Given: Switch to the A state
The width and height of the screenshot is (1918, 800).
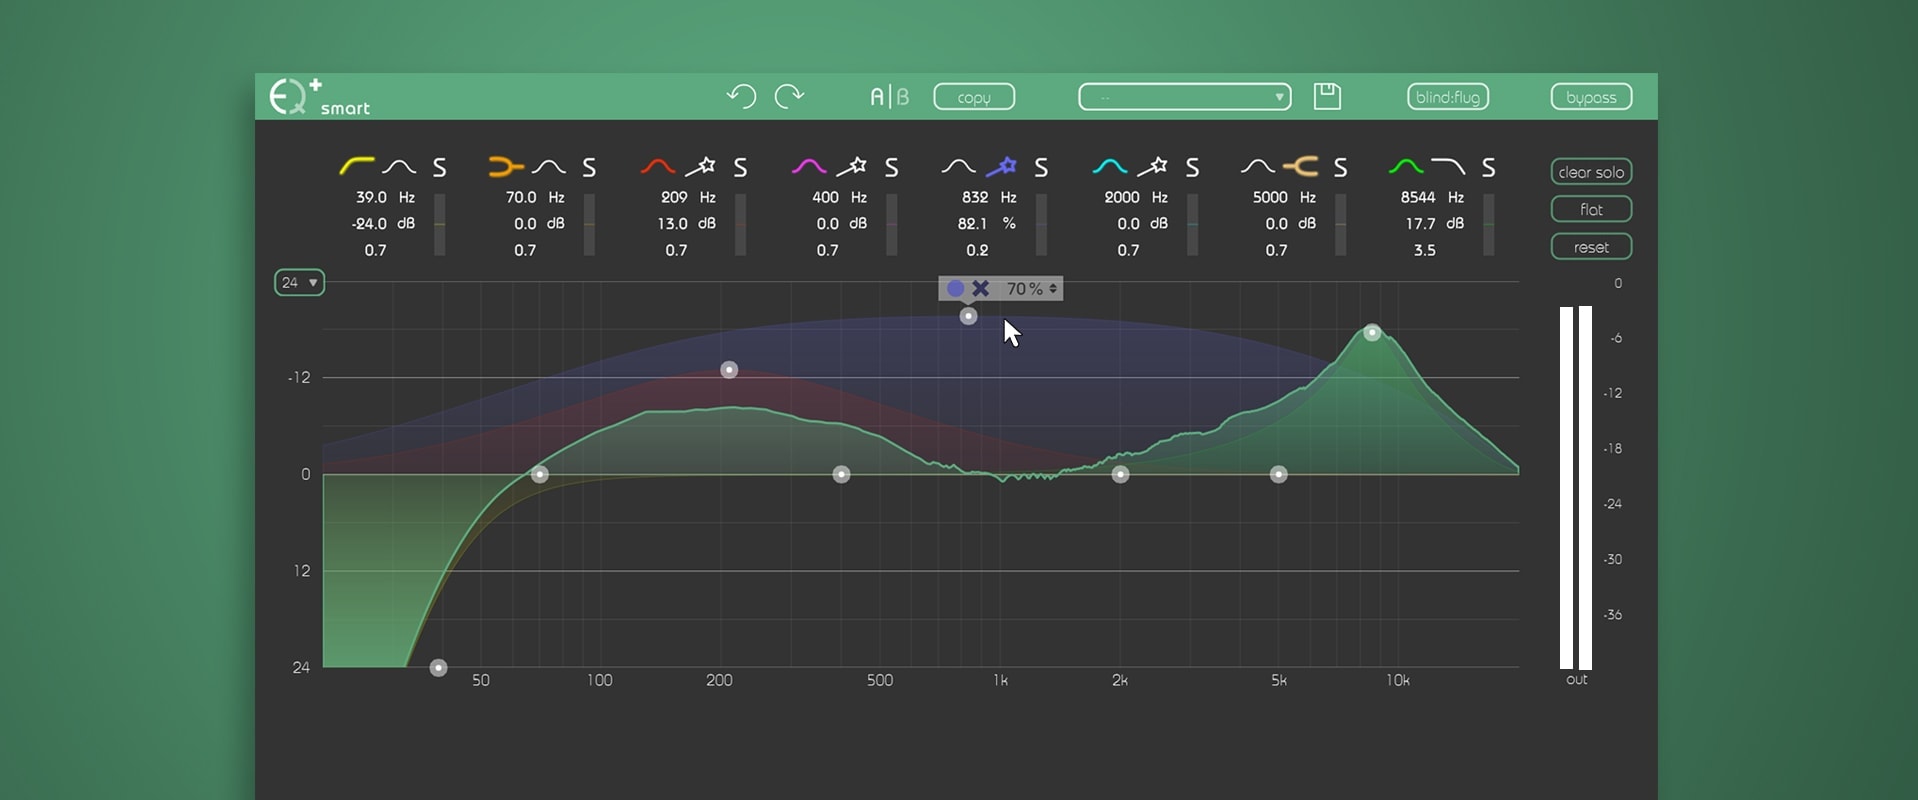Looking at the screenshot, I should point(877,97).
